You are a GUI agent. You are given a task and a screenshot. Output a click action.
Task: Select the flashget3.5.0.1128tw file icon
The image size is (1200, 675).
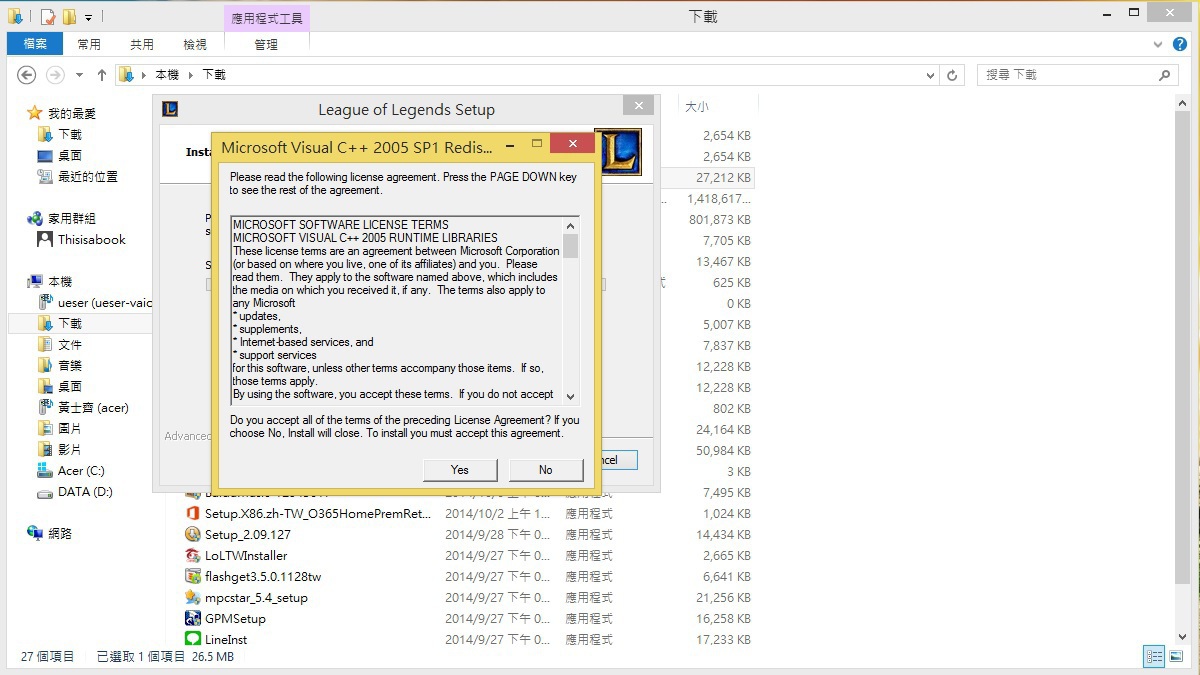(193, 577)
